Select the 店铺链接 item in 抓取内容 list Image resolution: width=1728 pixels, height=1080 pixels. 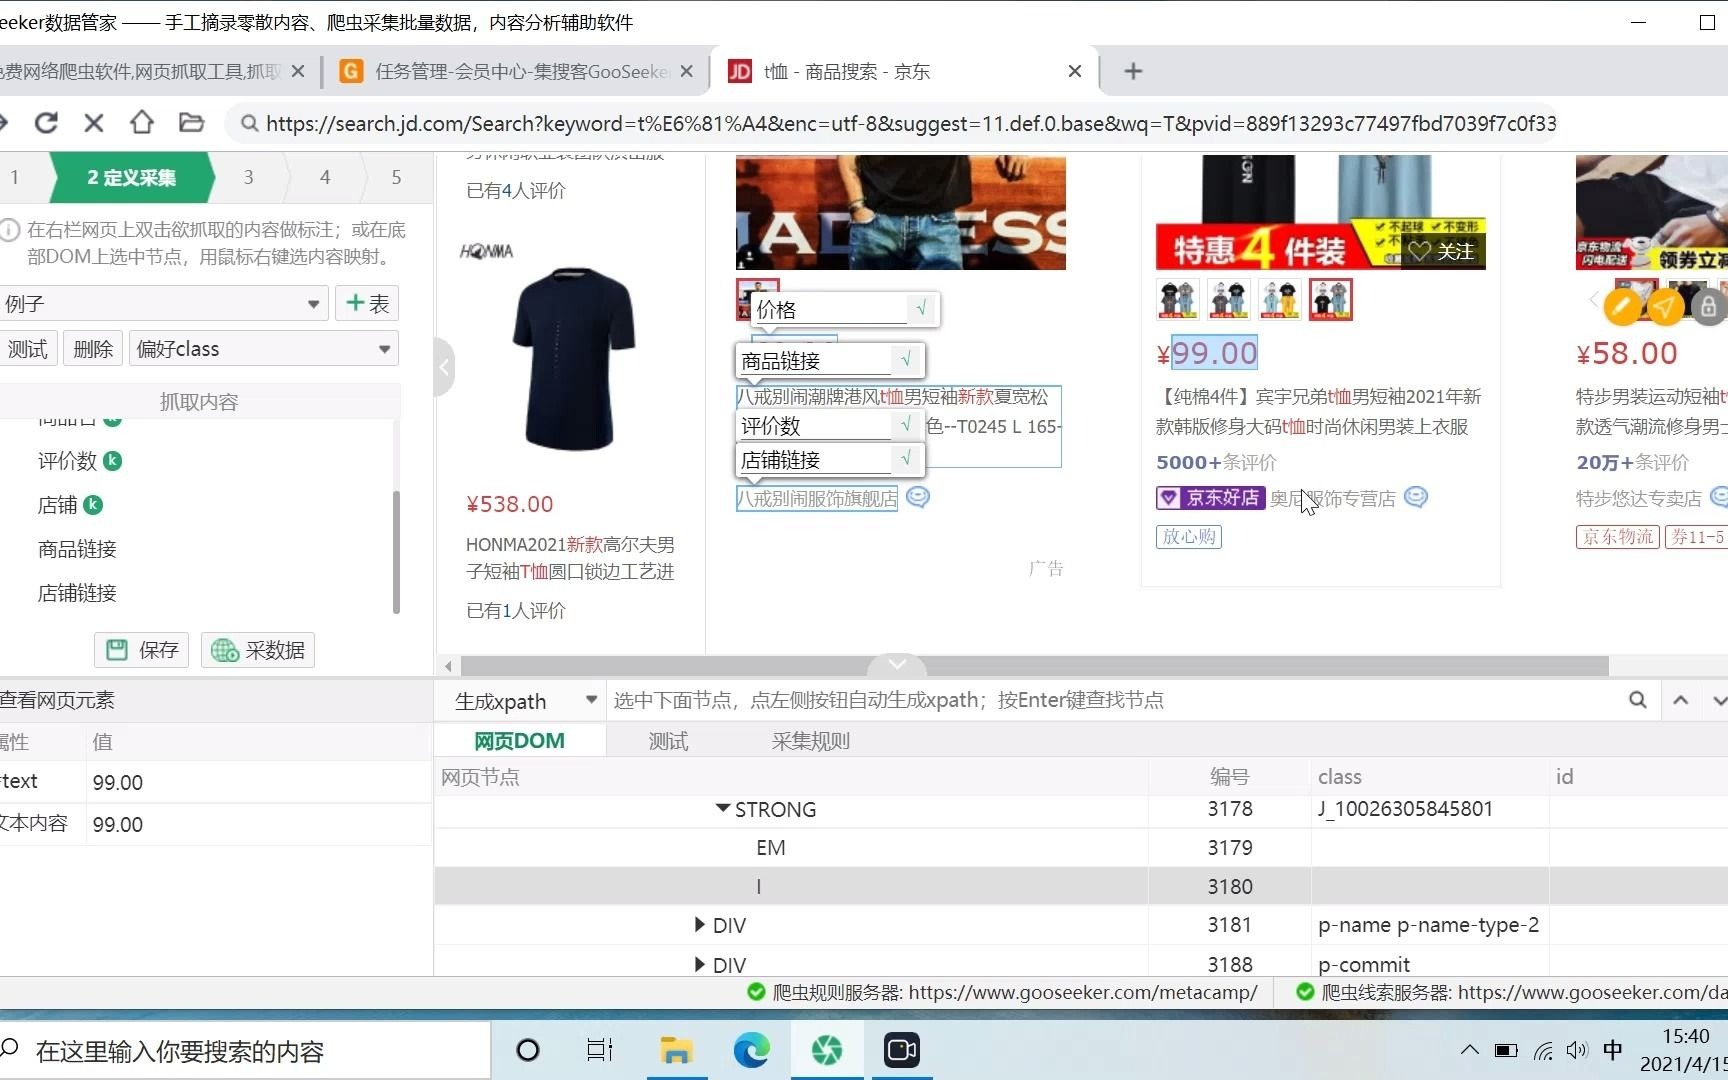coord(77,593)
